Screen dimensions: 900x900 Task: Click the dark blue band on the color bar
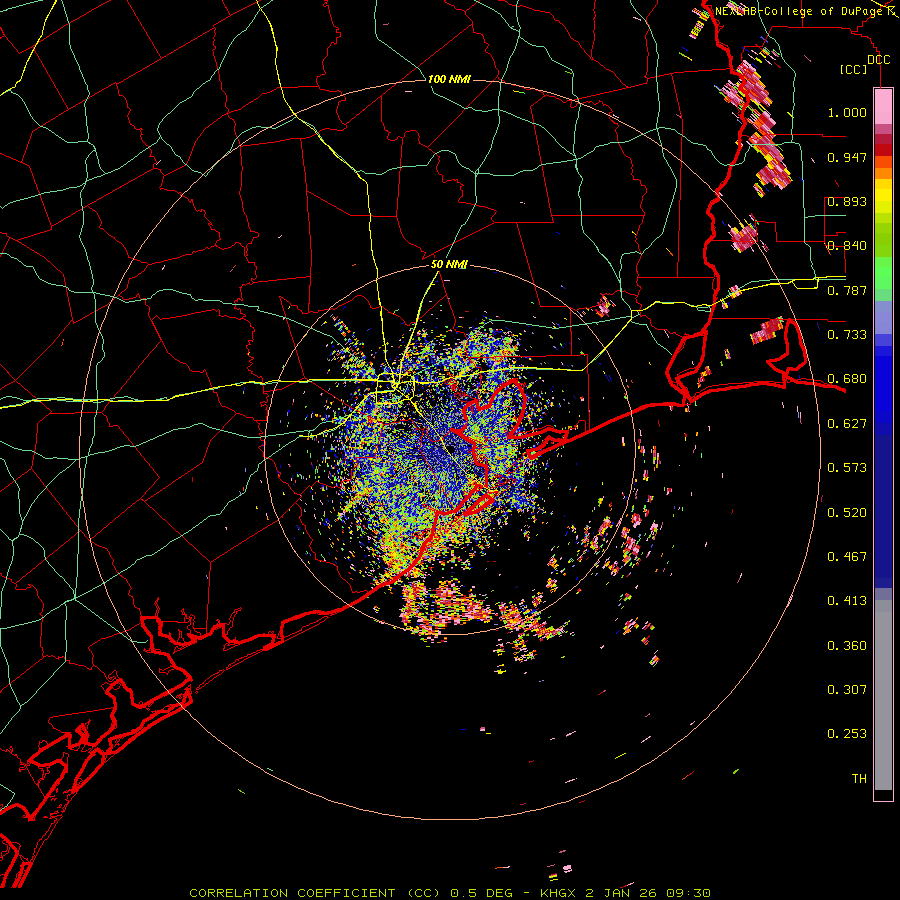tap(883, 511)
